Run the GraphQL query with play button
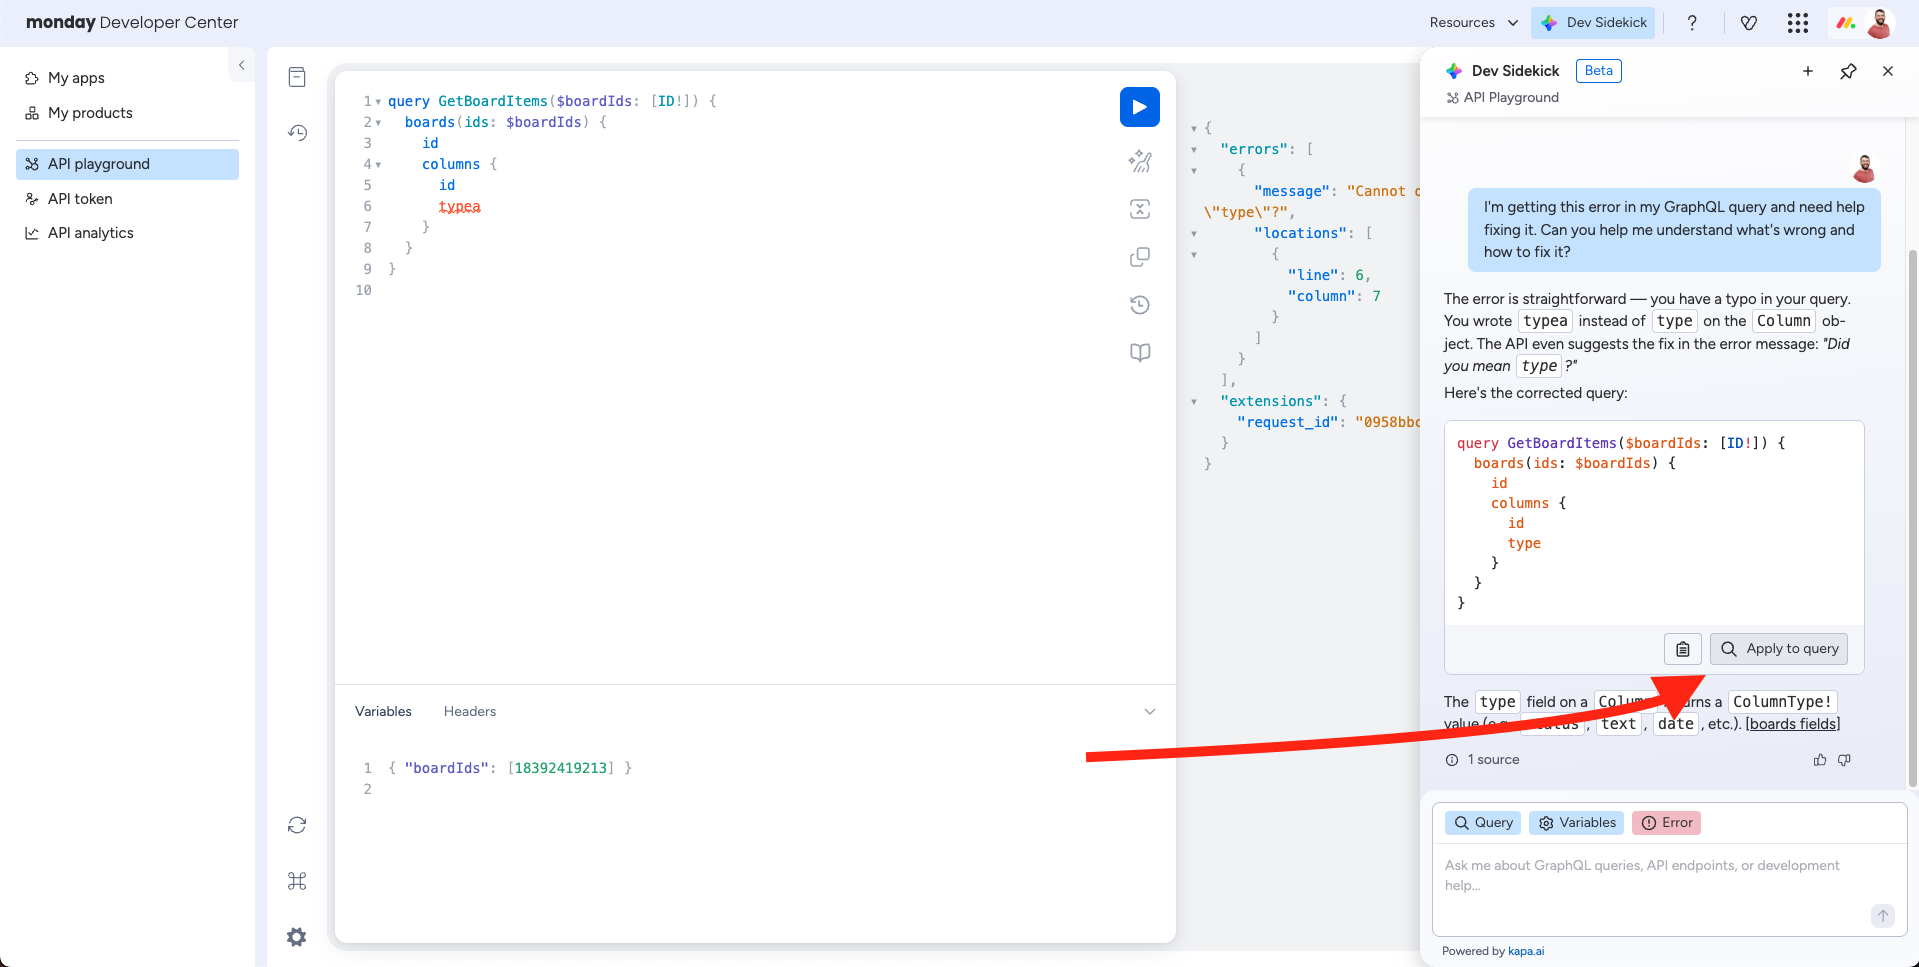Image resolution: width=1919 pixels, height=967 pixels. click(1139, 107)
